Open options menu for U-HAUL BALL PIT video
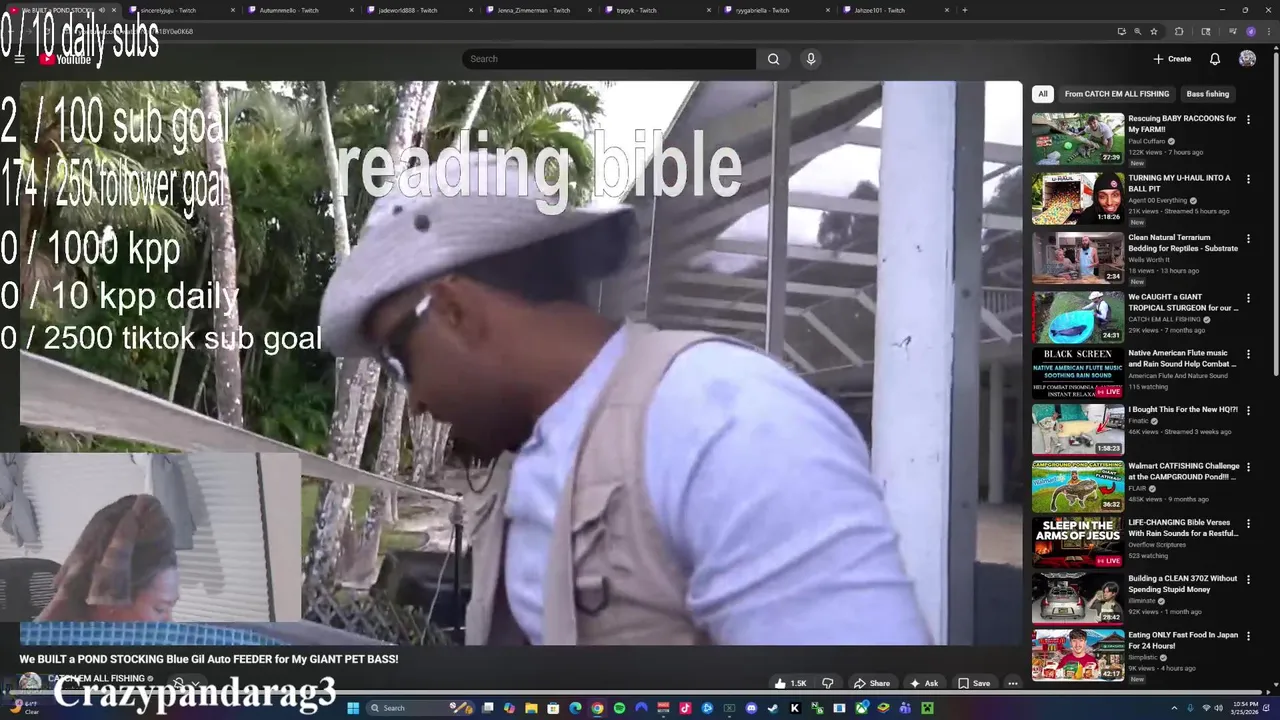This screenshot has height=720, width=1280. [x=1248, y=179]
